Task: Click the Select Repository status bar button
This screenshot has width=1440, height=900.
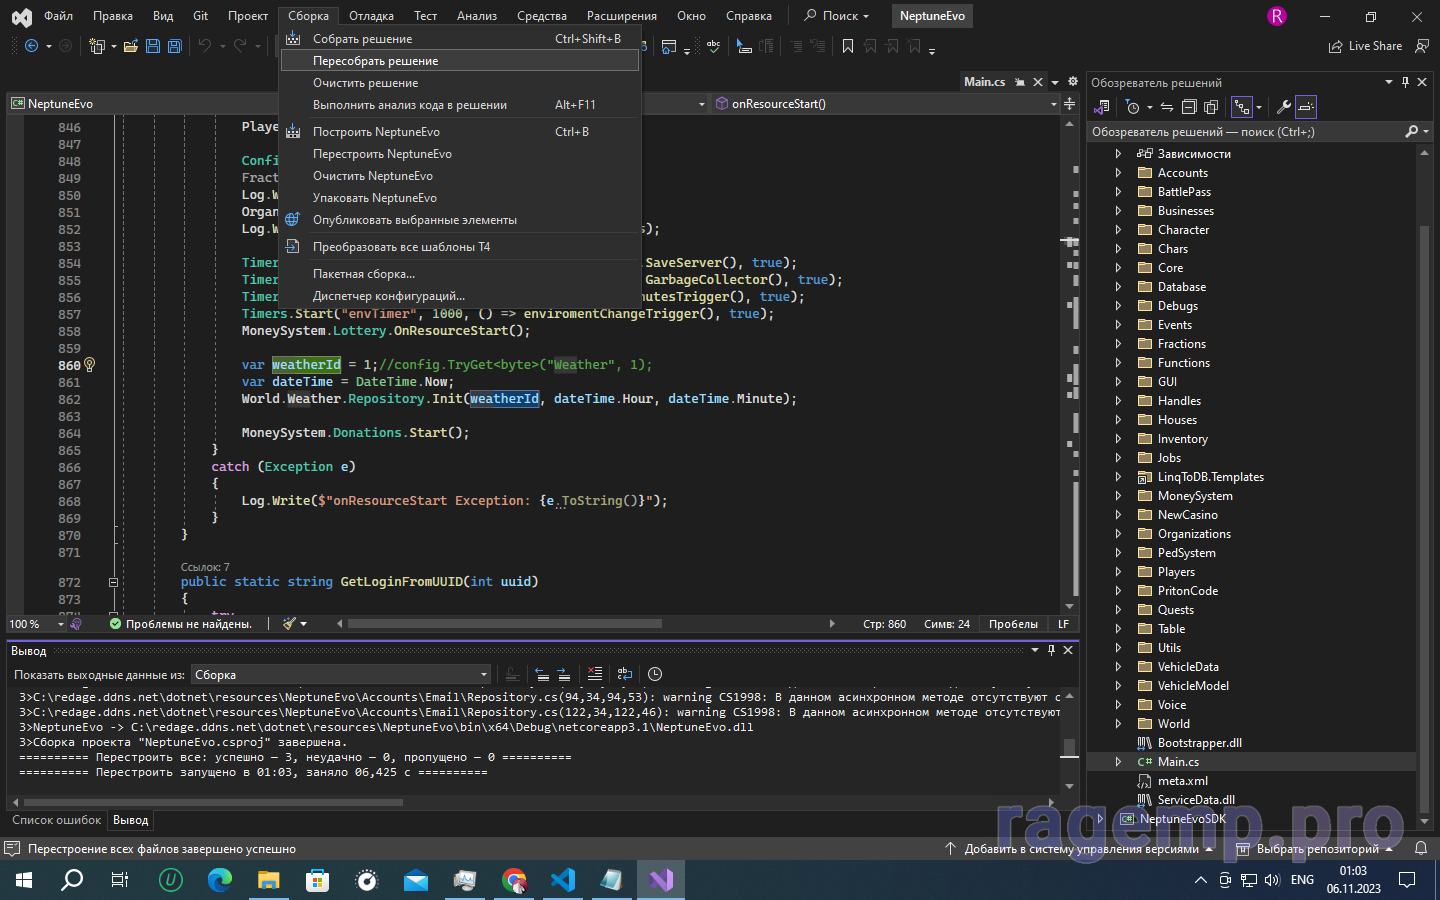Action: point(1315,849)
